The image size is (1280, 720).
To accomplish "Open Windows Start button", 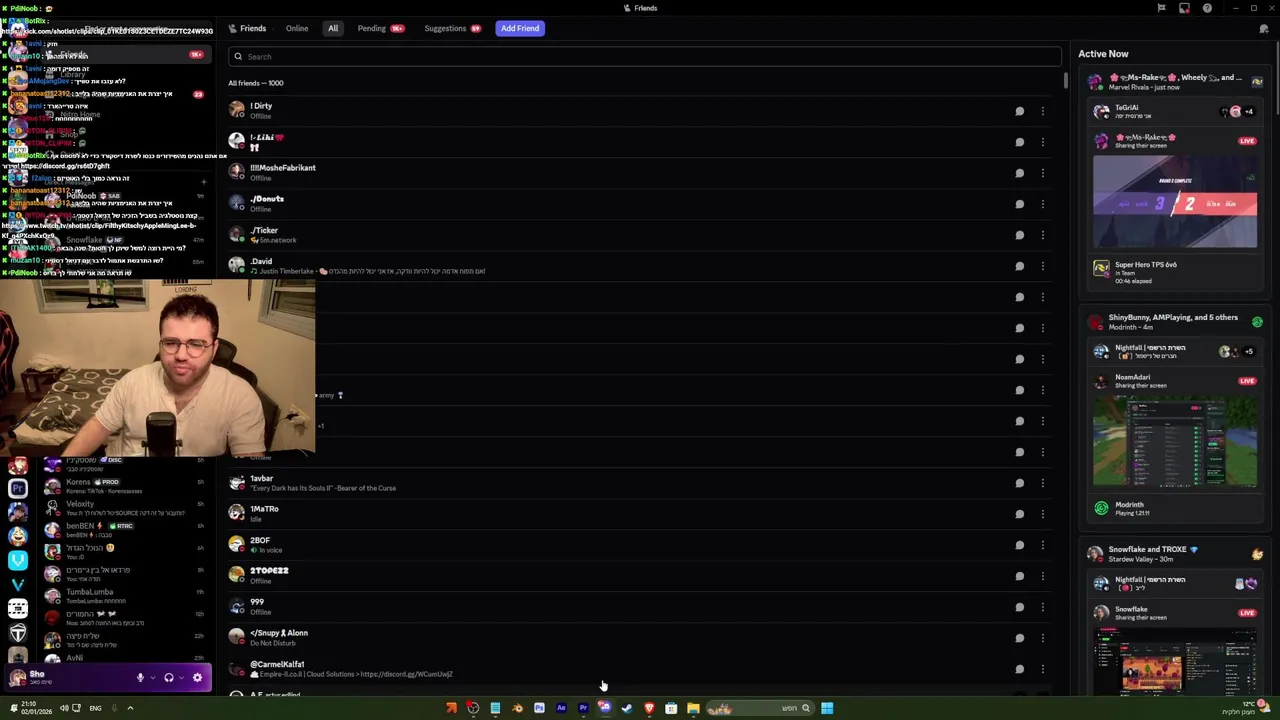I will (827, 708).
